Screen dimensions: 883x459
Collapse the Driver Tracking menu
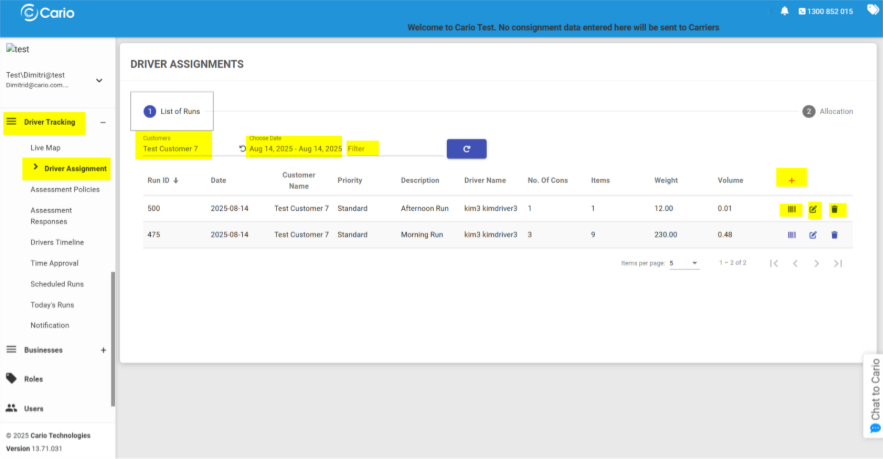tap(103, 123)
